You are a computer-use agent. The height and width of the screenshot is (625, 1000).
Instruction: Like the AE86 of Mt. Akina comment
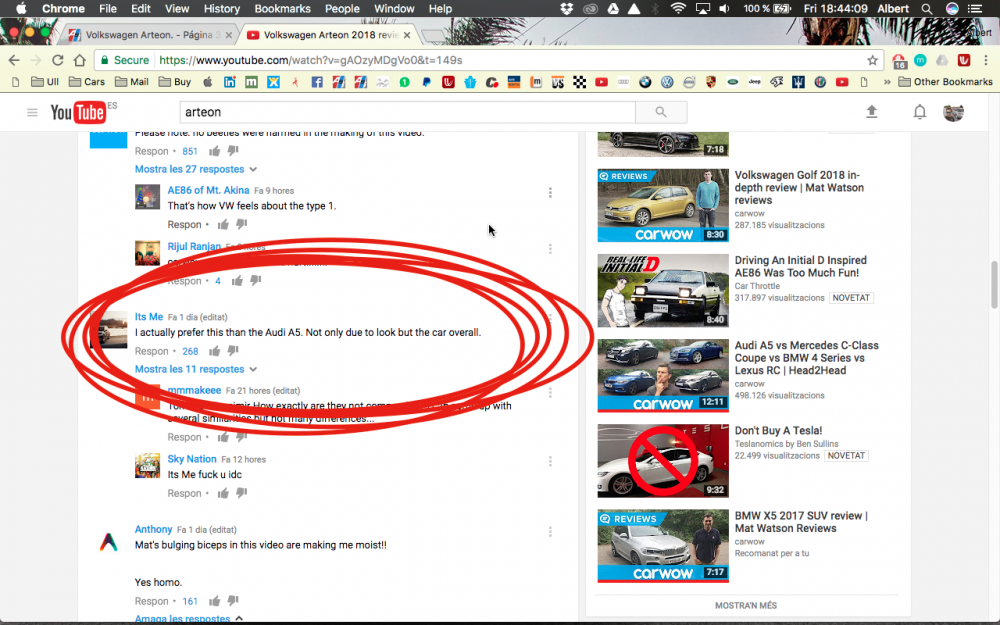tap(223, 224)
